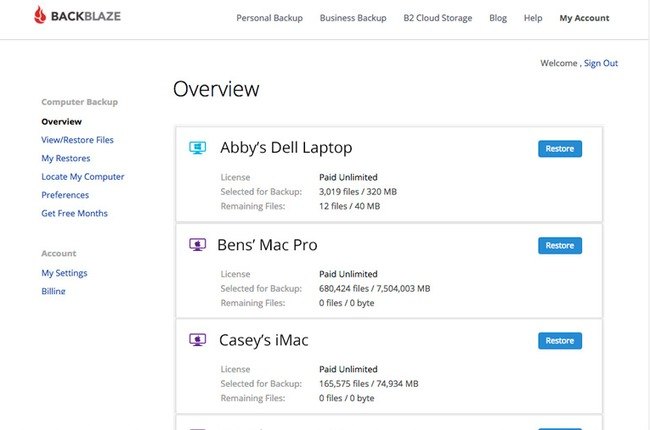This screenshot has height=430, width=650.
Task: Select My Account in top navigation
Action: coord(584,18)
